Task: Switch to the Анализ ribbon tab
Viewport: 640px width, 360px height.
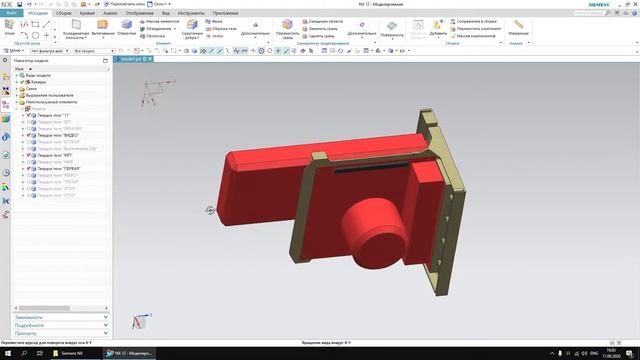Action: tap(110, 13)
